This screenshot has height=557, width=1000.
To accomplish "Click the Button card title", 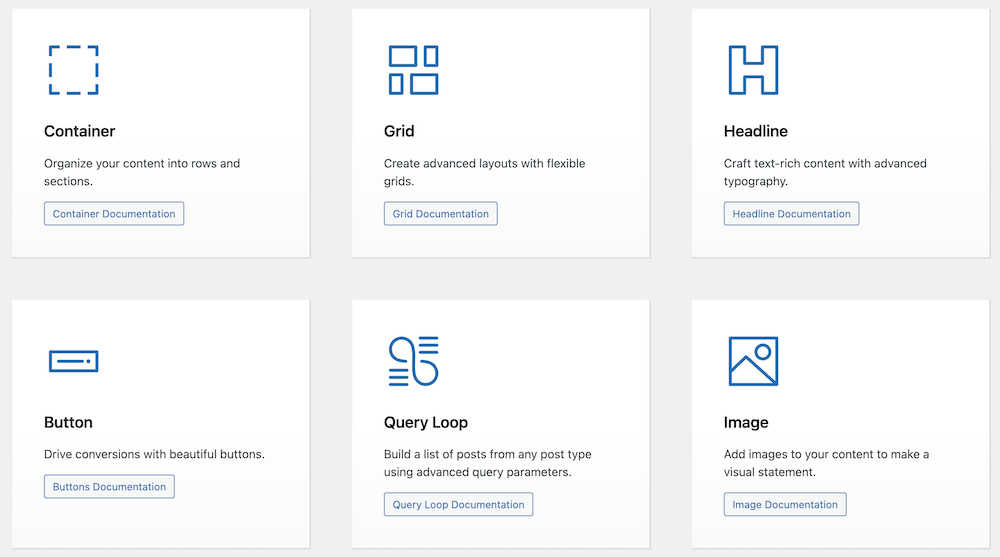I will (68, 422).
